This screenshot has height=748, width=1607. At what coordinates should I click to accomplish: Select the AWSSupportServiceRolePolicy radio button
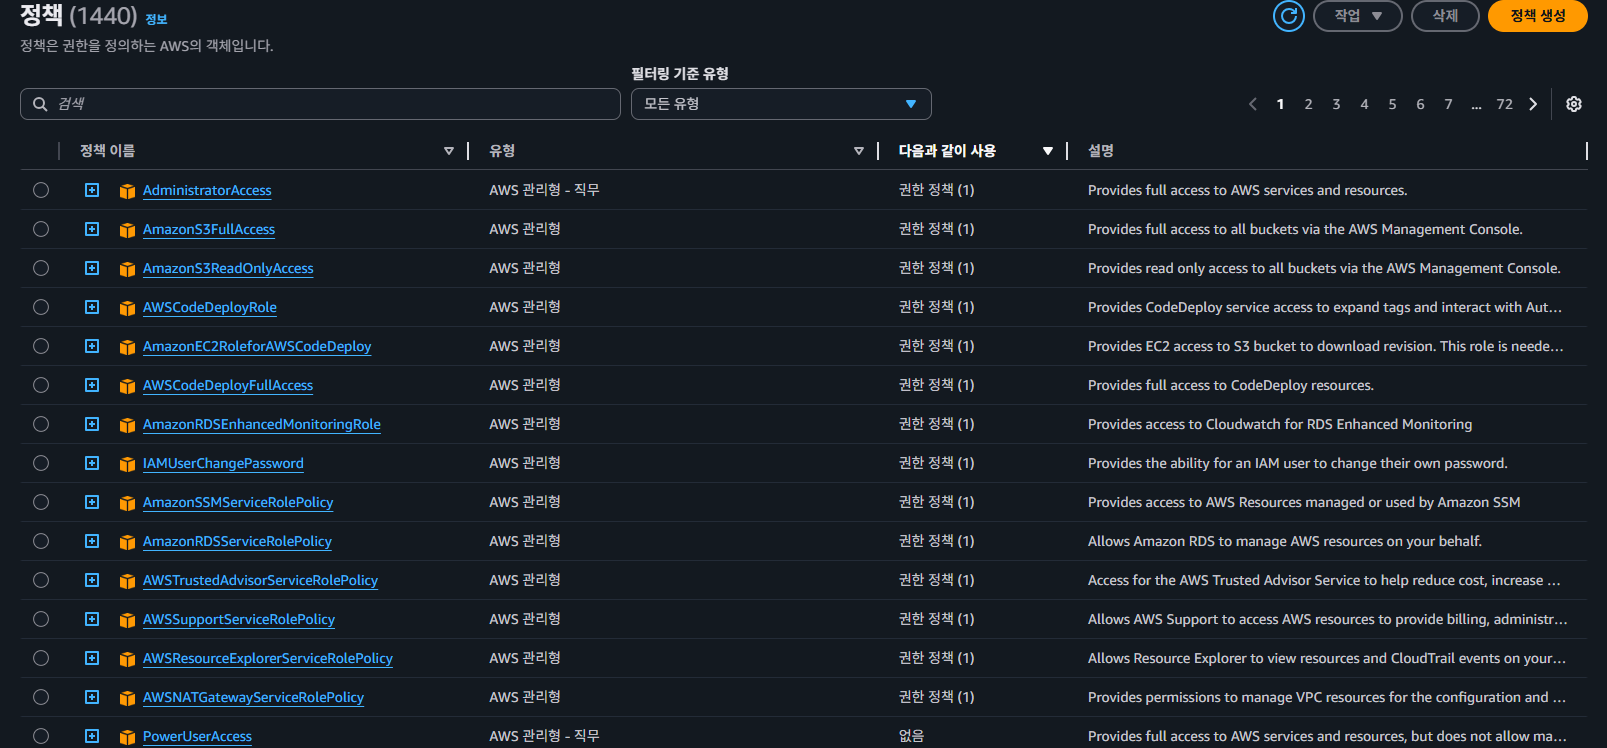tap(41, 619)
